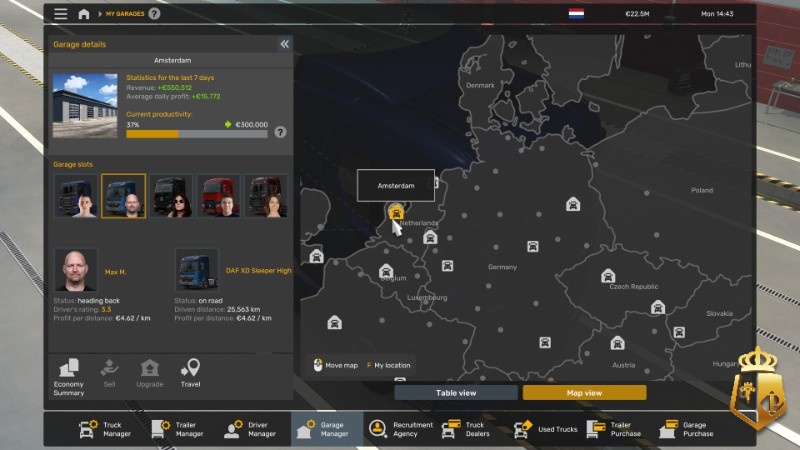Click the Sell garage icon
This screenshot has height=450, width=800.
coord(109,373)
